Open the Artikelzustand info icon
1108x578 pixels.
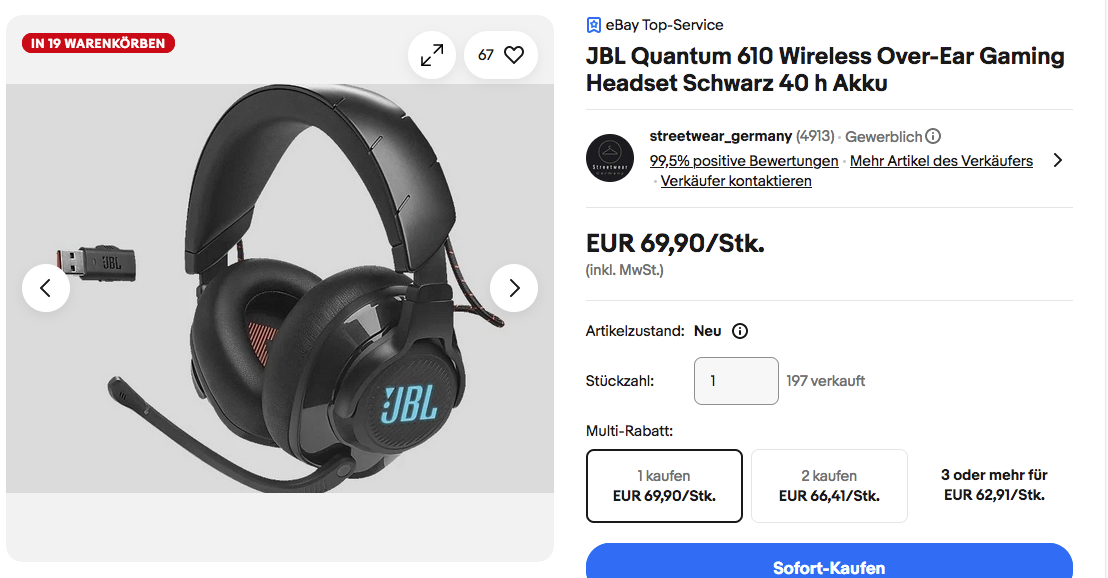pos(740,331)
